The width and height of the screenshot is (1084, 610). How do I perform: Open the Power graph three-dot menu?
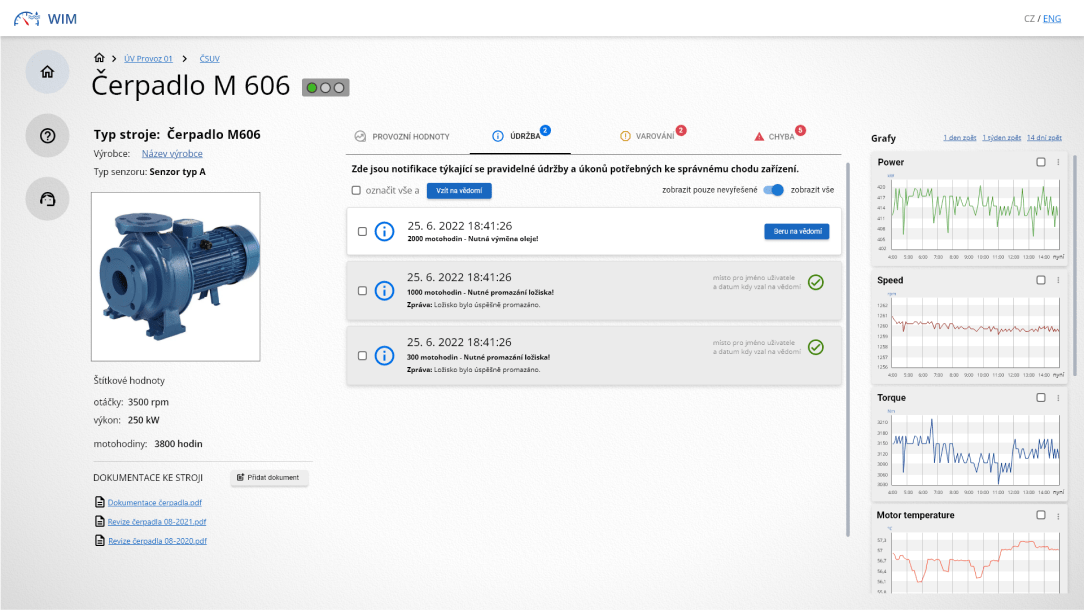click(1058, 162)
